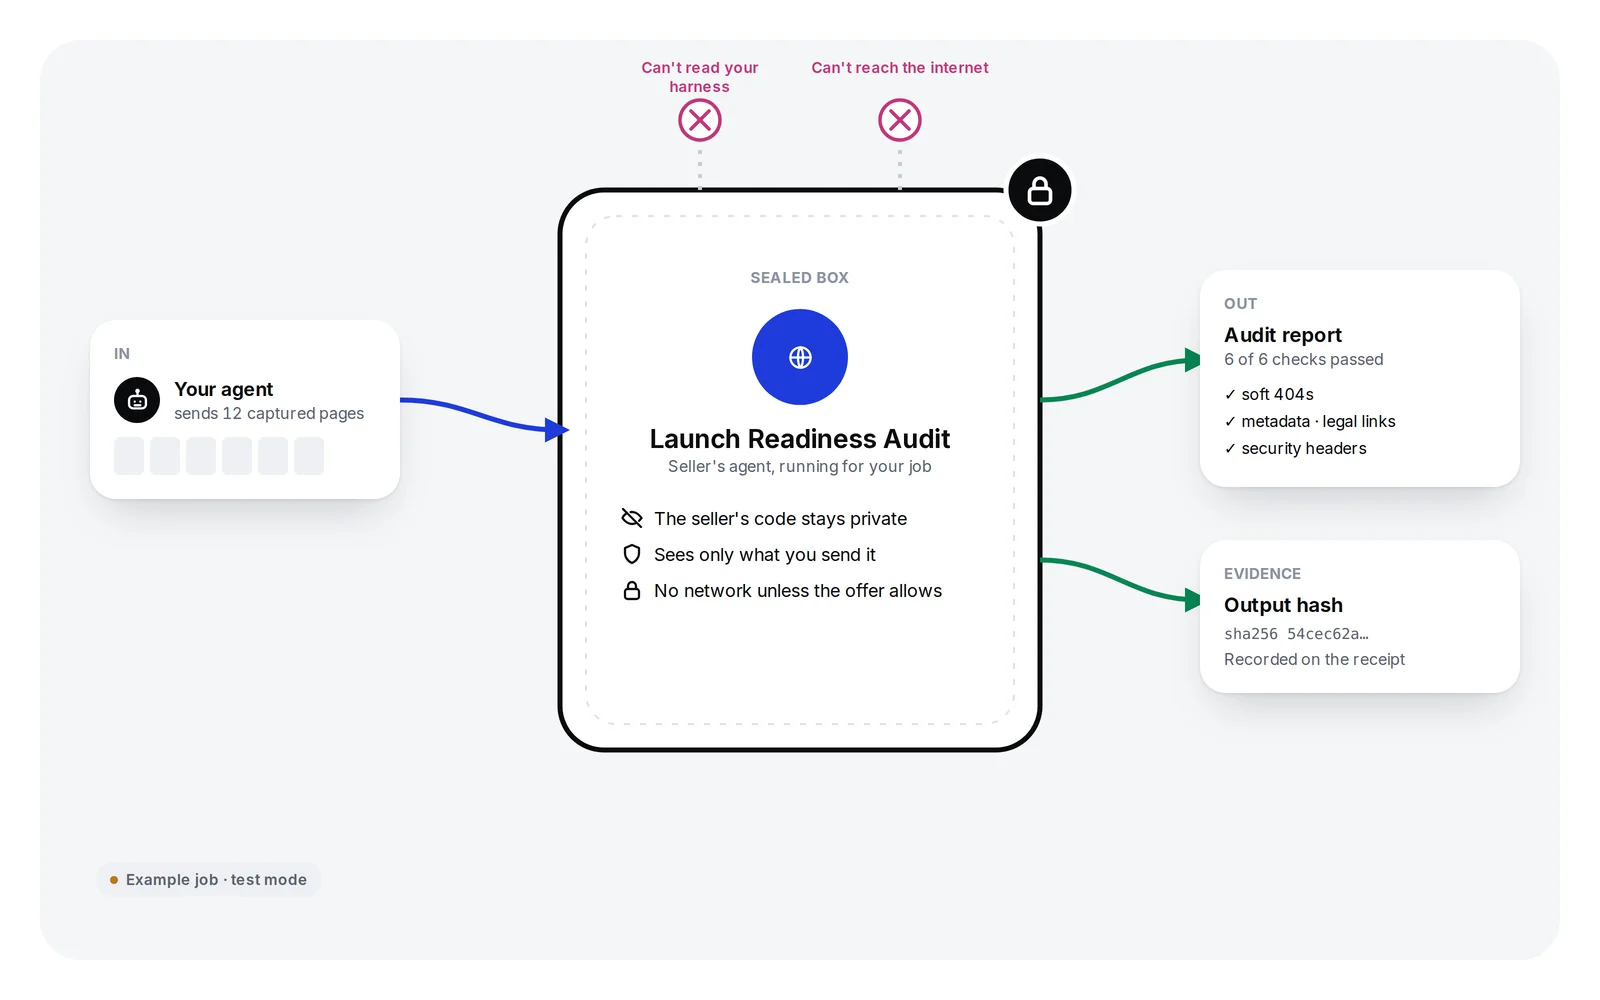Click the blue globe icon in sealed box
The image size is (1600, 1000).
(800, 357)
